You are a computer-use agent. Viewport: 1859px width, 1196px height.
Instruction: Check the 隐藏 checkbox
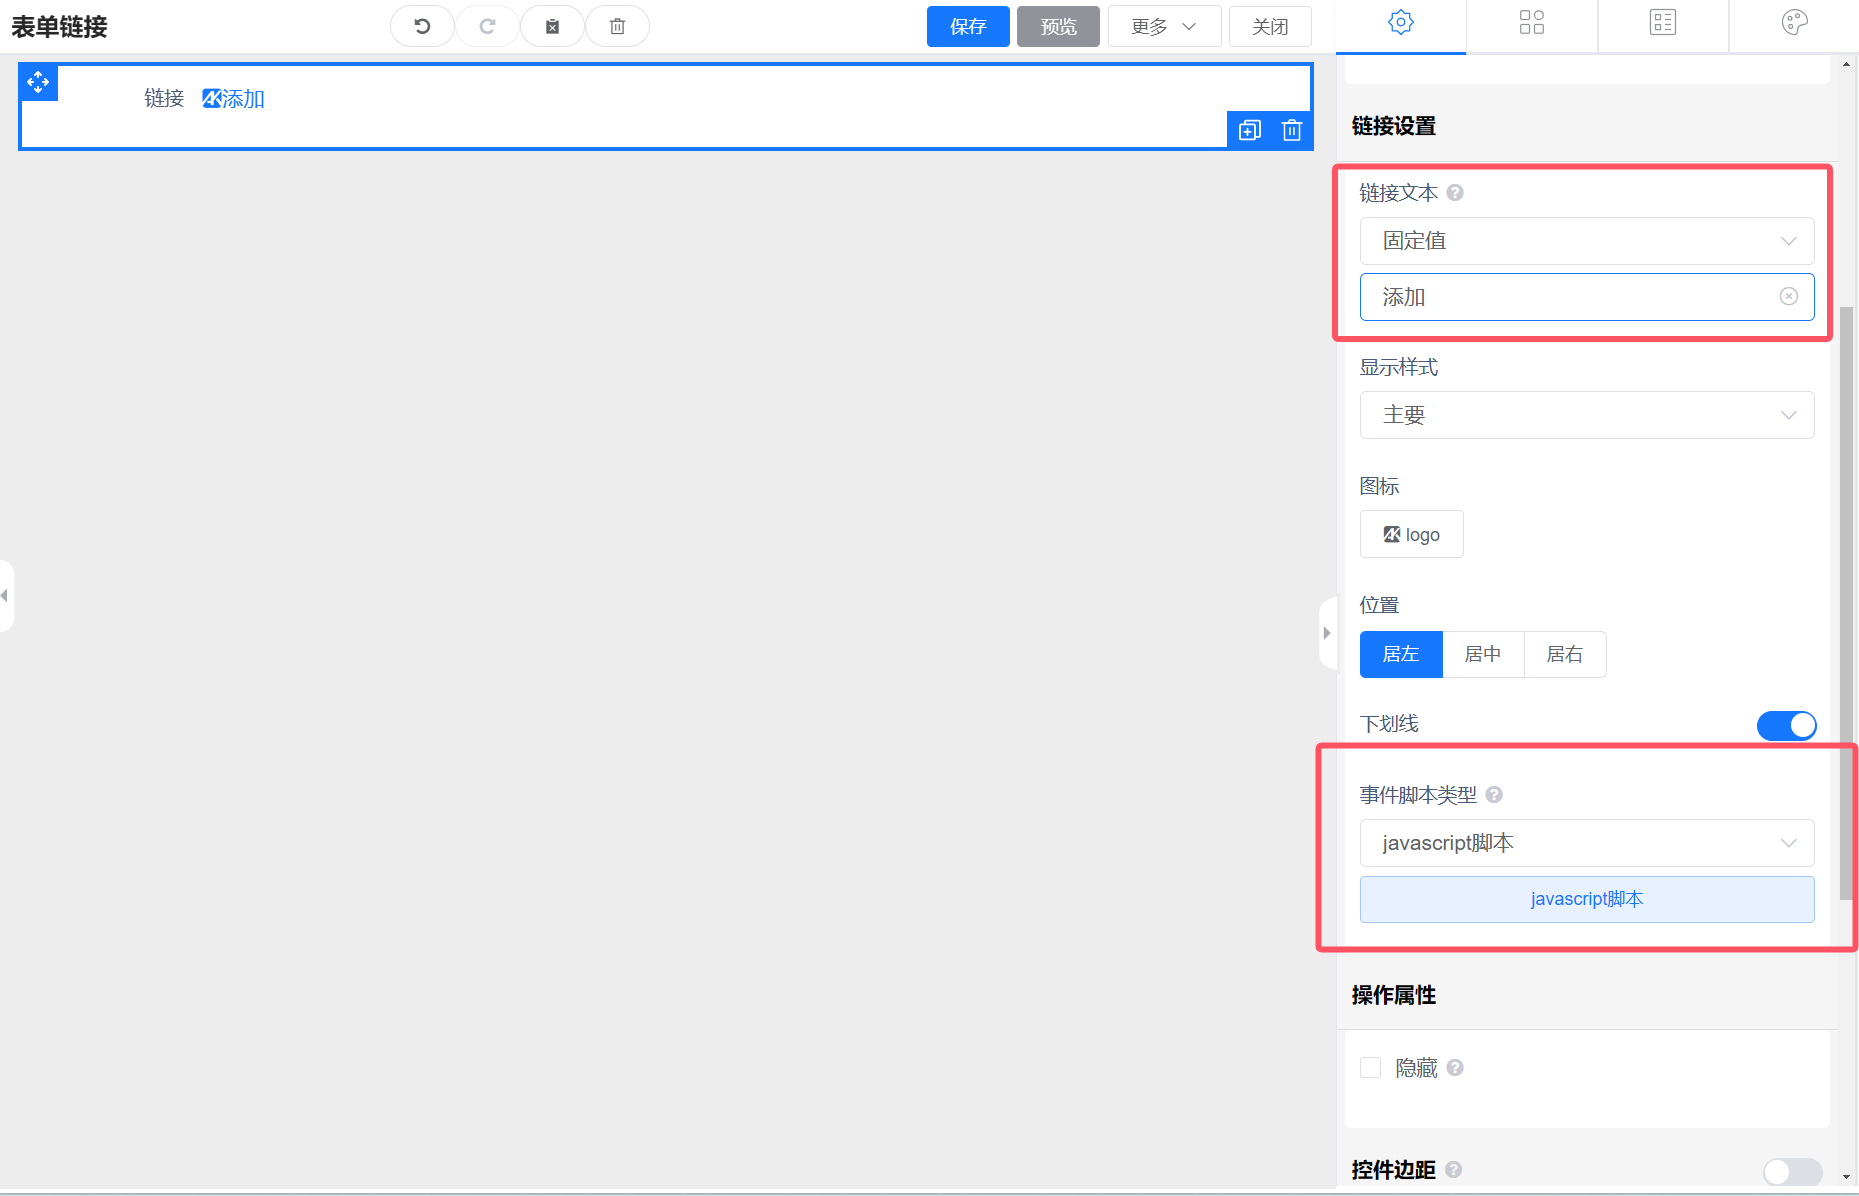pos(1370,1068)
